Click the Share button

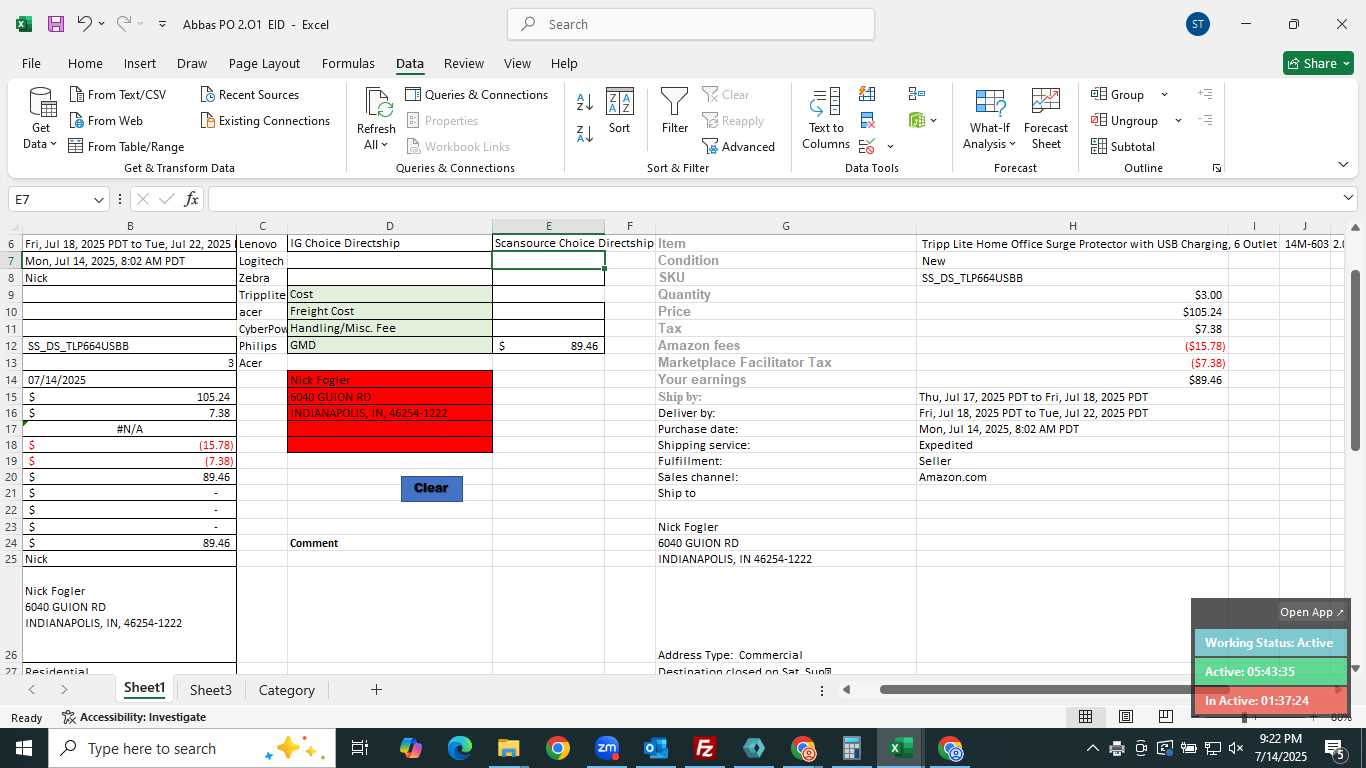1318,63
